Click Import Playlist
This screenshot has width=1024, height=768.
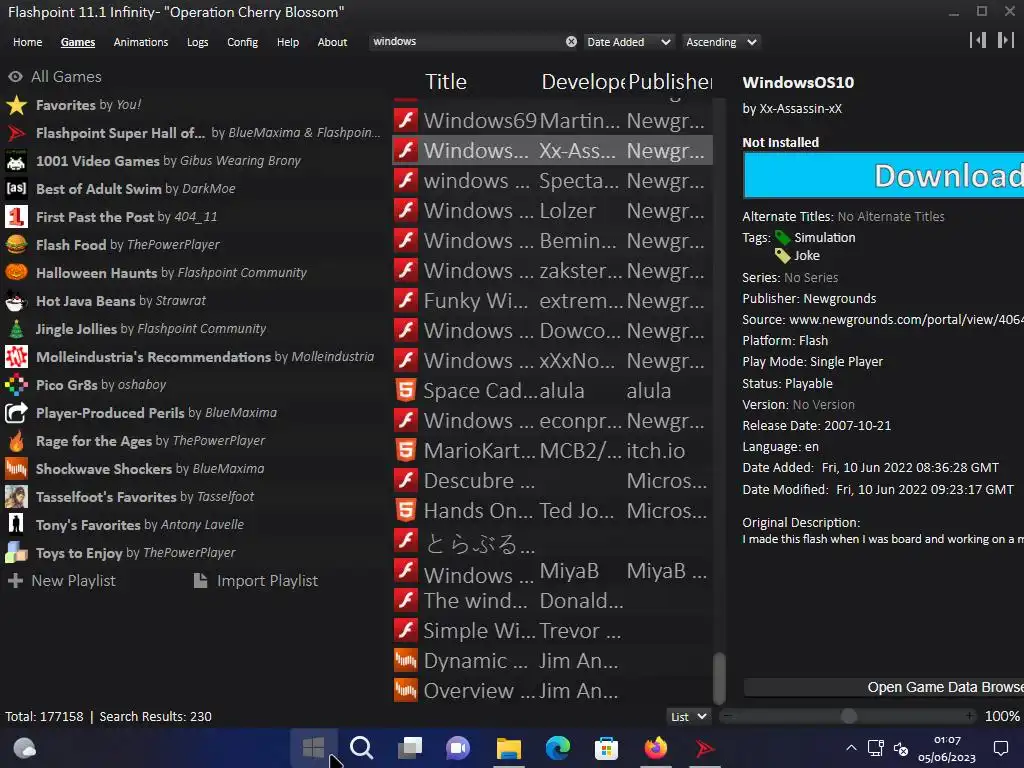(x=256, y=581)
